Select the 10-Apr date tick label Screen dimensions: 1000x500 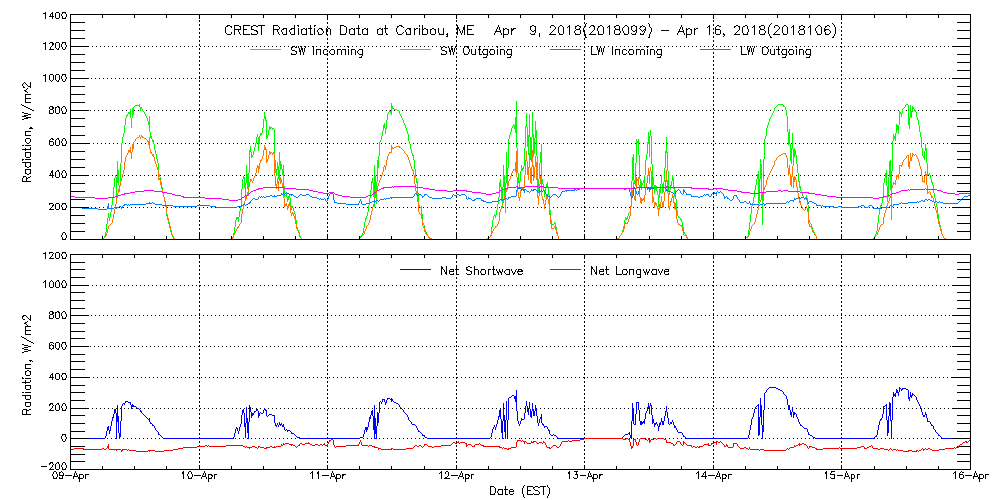200,477
